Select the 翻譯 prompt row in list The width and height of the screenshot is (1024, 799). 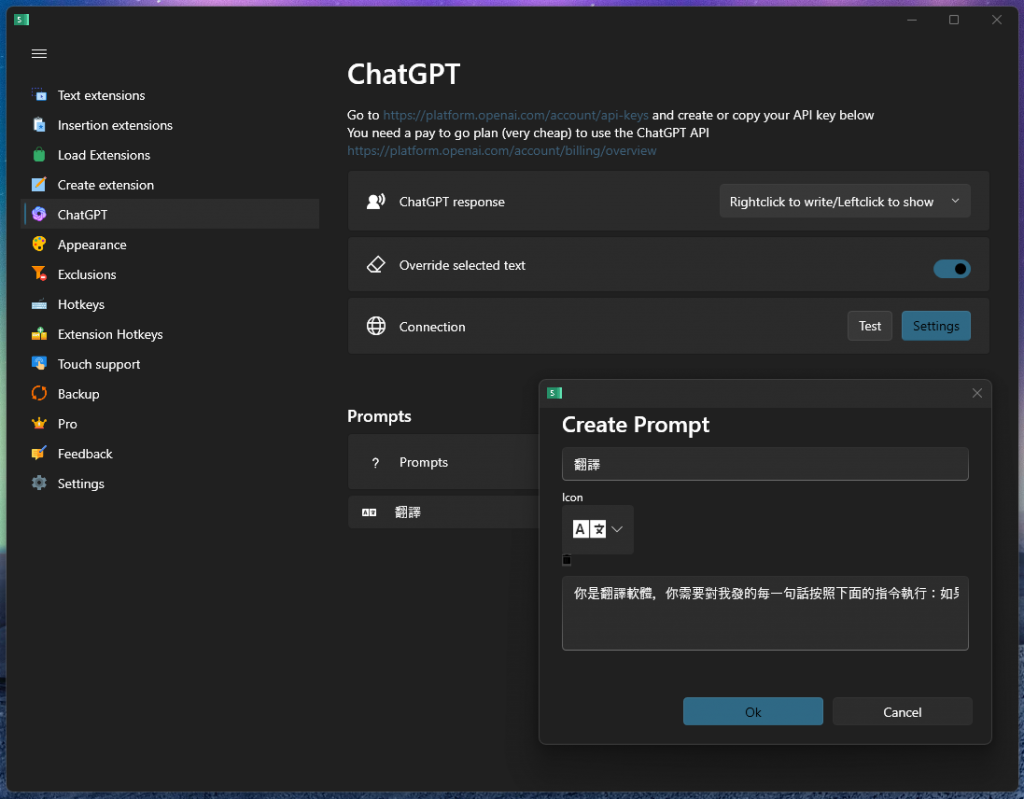click(x=443, y=512)
